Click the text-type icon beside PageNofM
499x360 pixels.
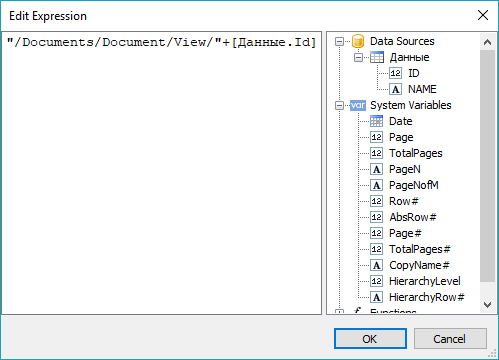pos(377,185)
